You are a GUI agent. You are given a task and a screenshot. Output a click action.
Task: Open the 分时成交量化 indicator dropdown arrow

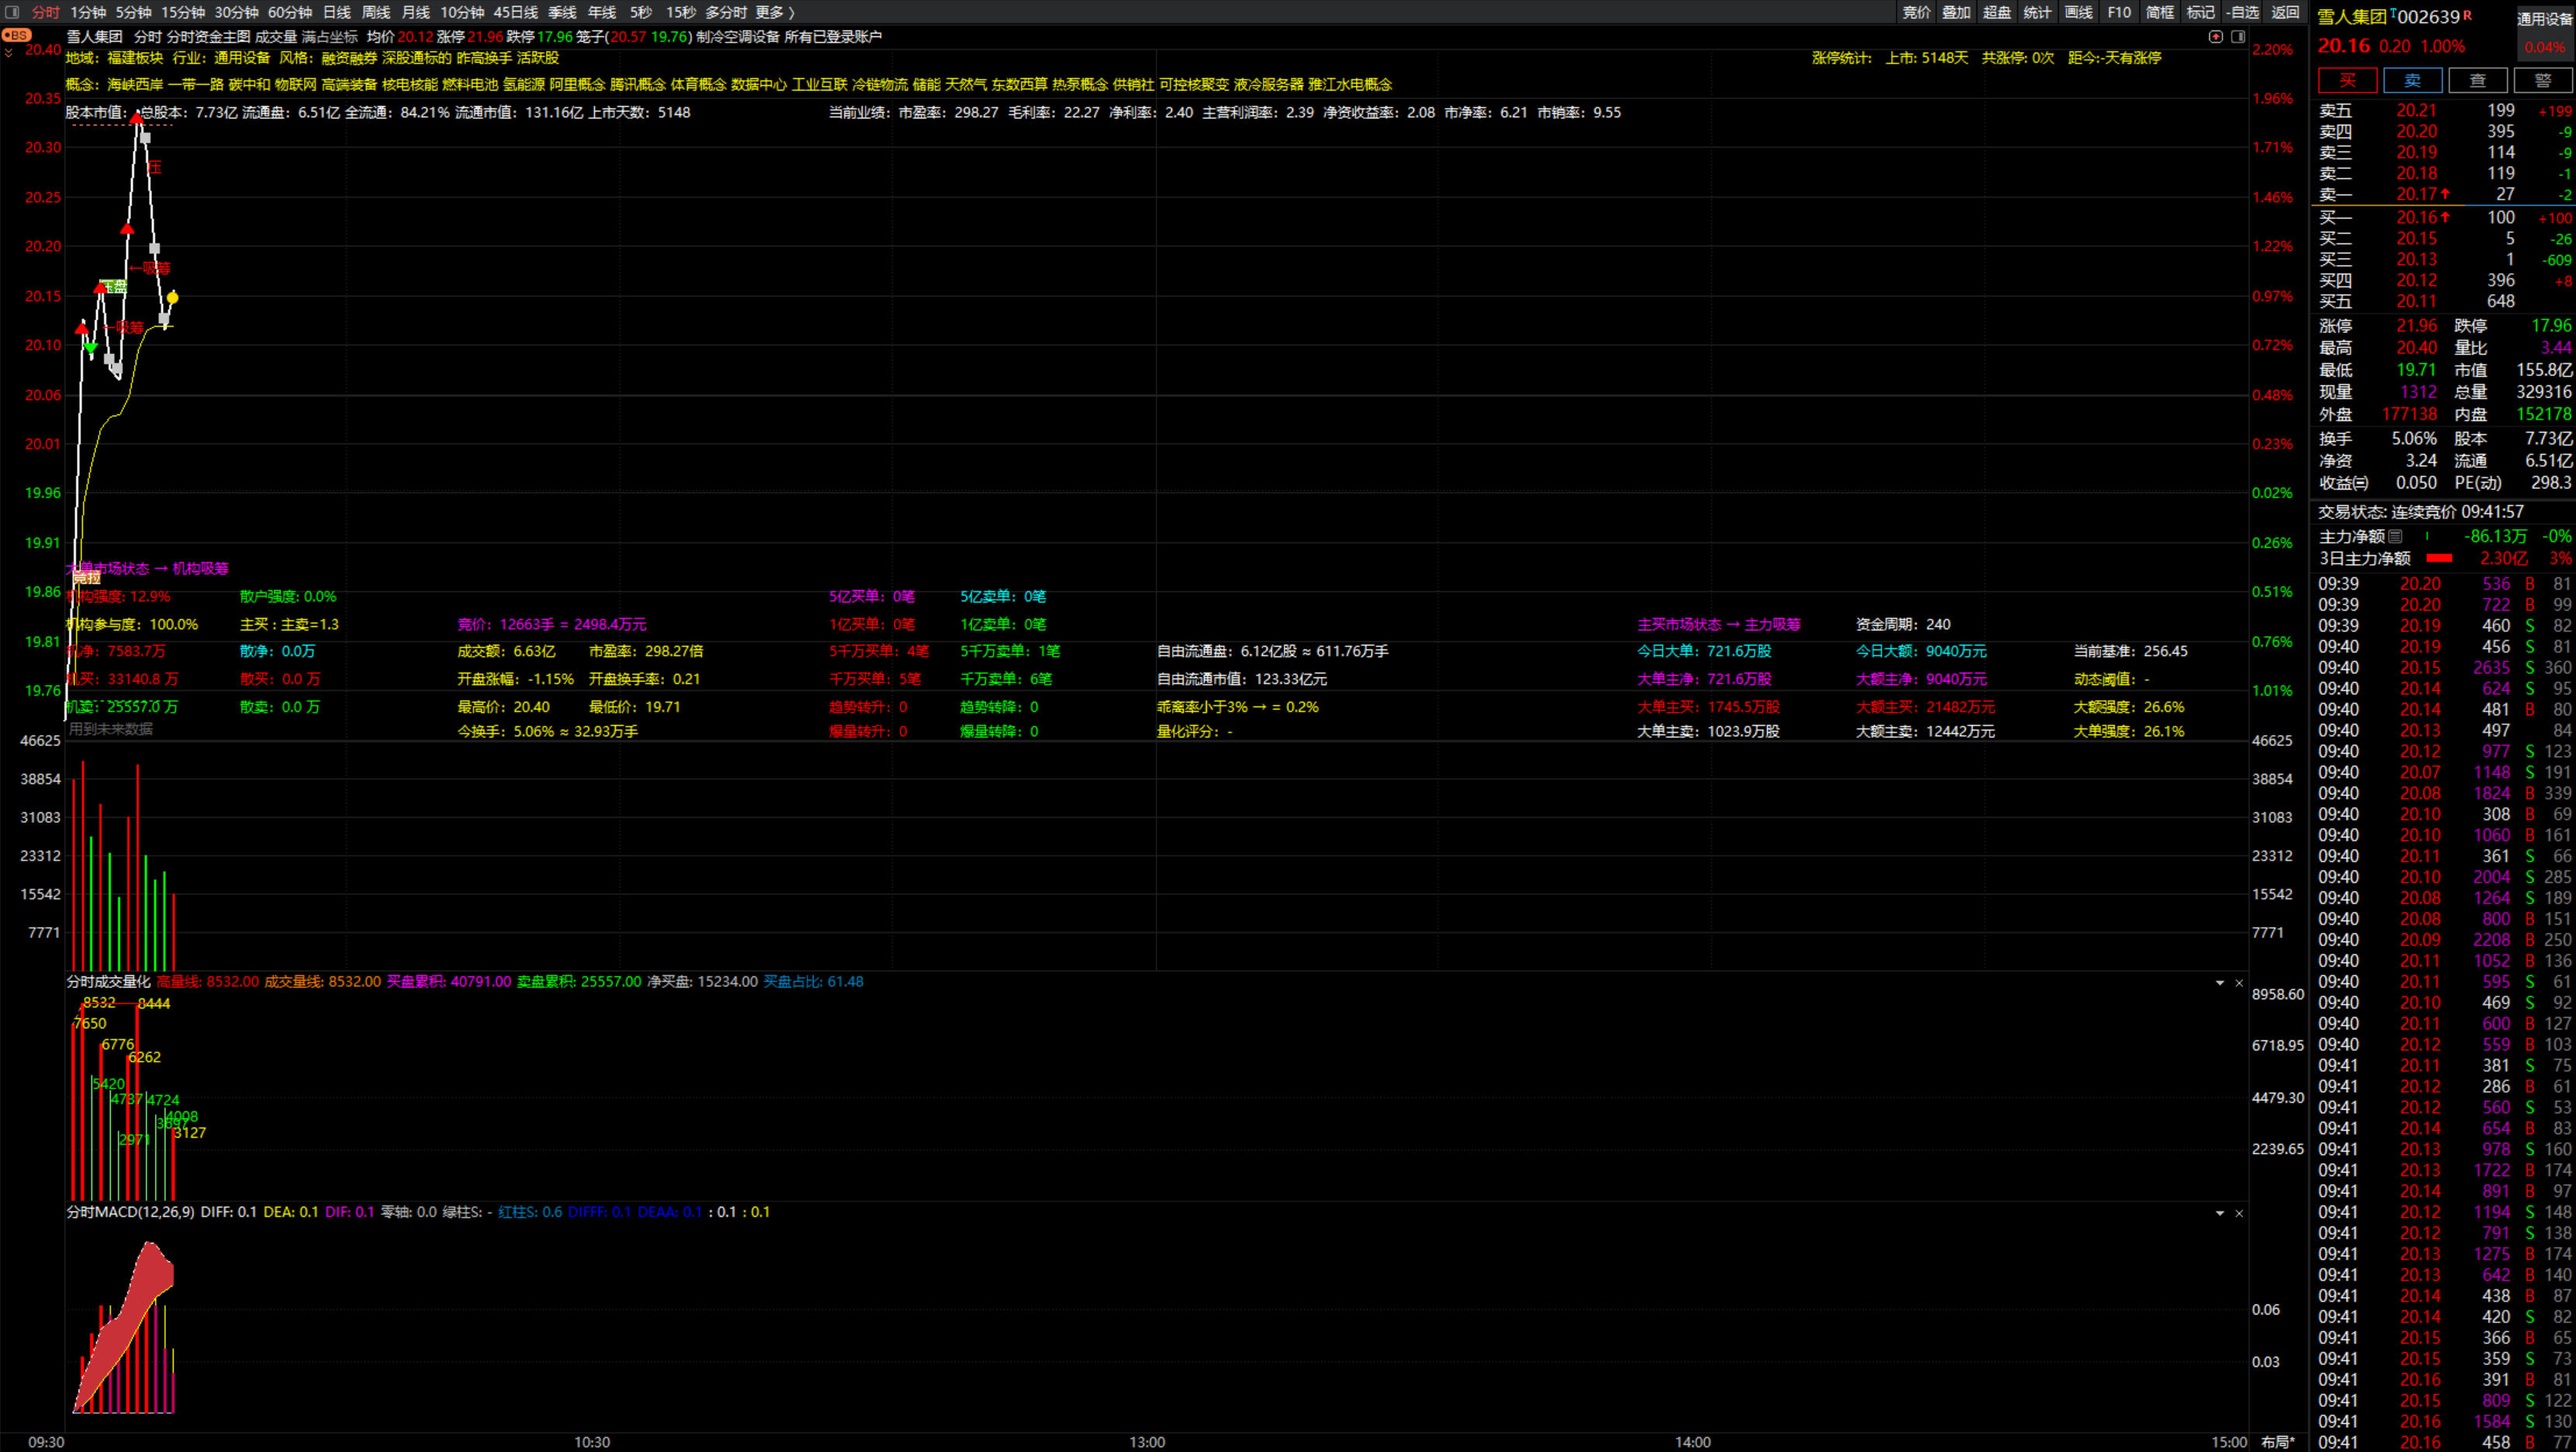(x=2220, y=983)
